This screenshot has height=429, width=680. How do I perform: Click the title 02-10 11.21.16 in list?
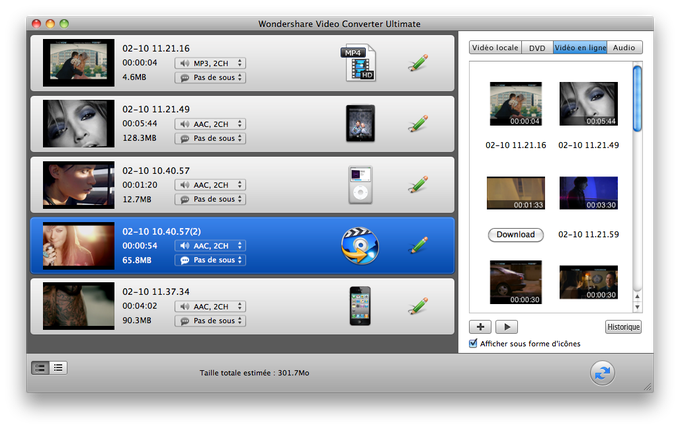(x=156, y=49)
